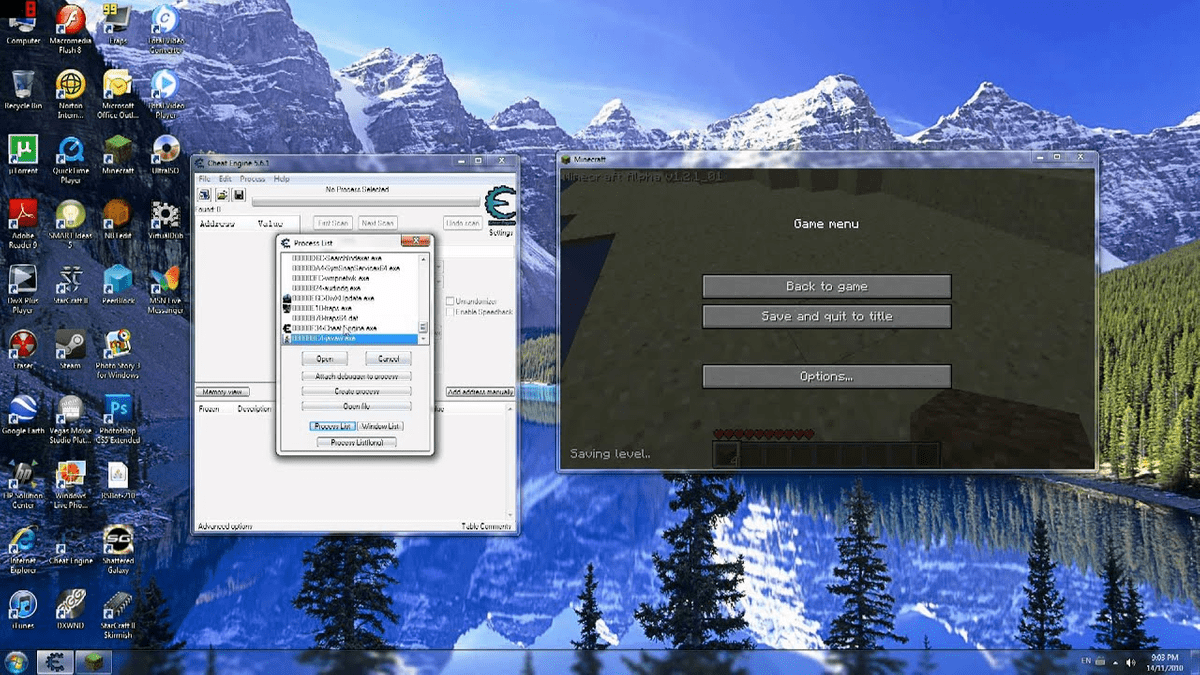Click Advanced options in Cheat Engine

[x=225, y=526]
